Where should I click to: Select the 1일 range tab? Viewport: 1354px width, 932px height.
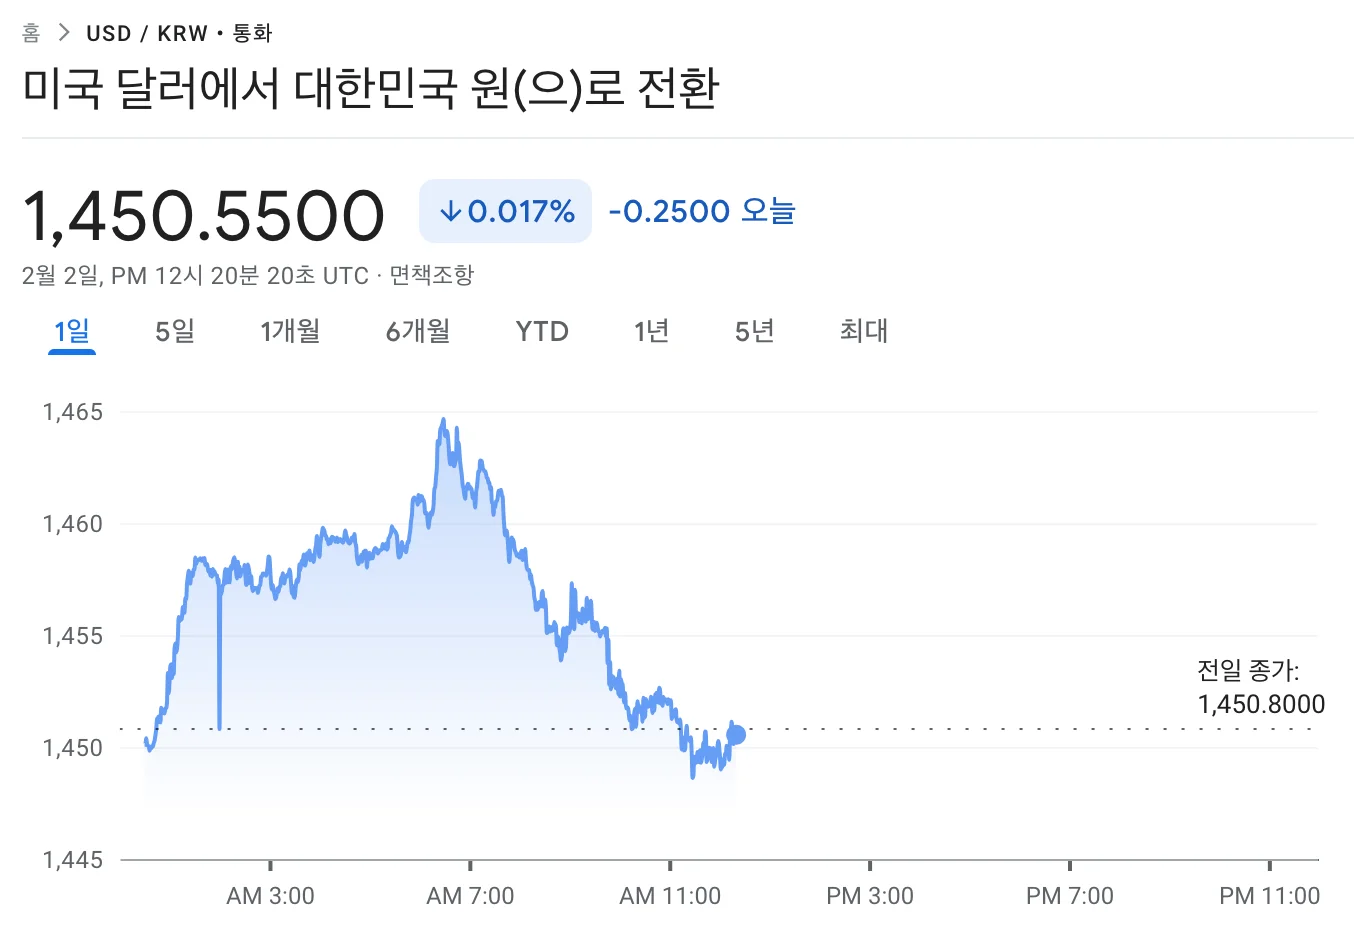[72, 331]
